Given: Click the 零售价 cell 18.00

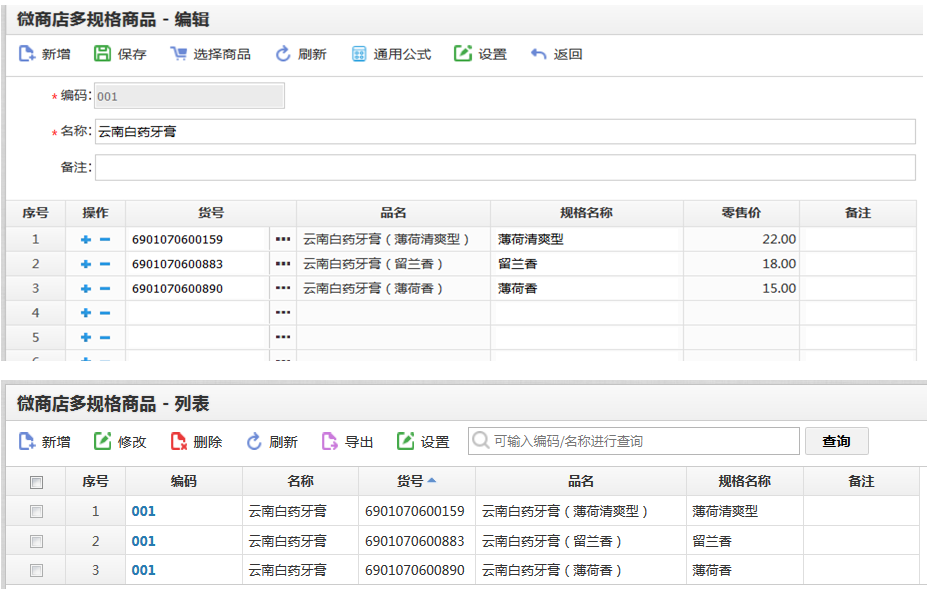Looking at the screenshot, I should (741, 264).
